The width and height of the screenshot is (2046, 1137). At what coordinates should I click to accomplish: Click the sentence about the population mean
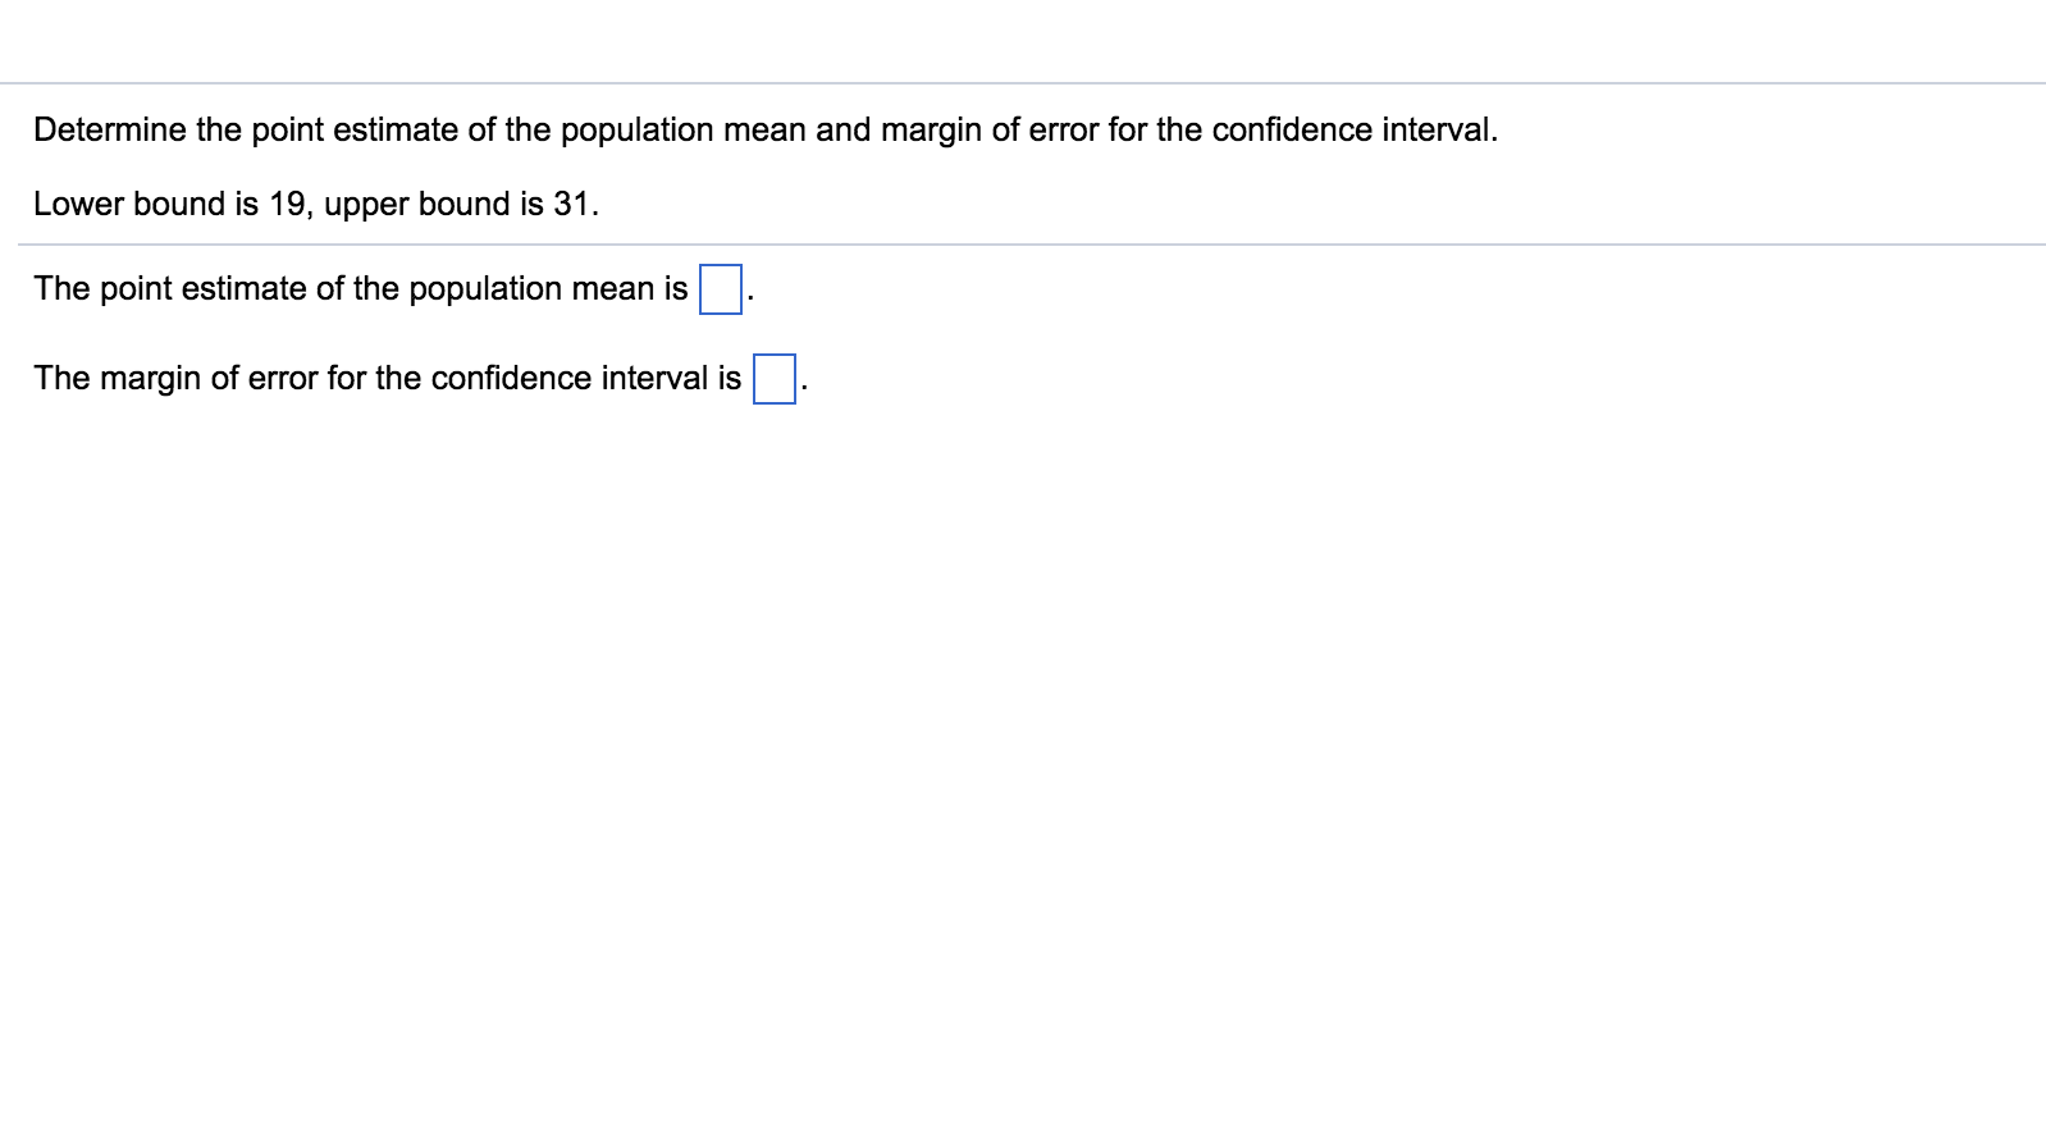coord(360,289)
